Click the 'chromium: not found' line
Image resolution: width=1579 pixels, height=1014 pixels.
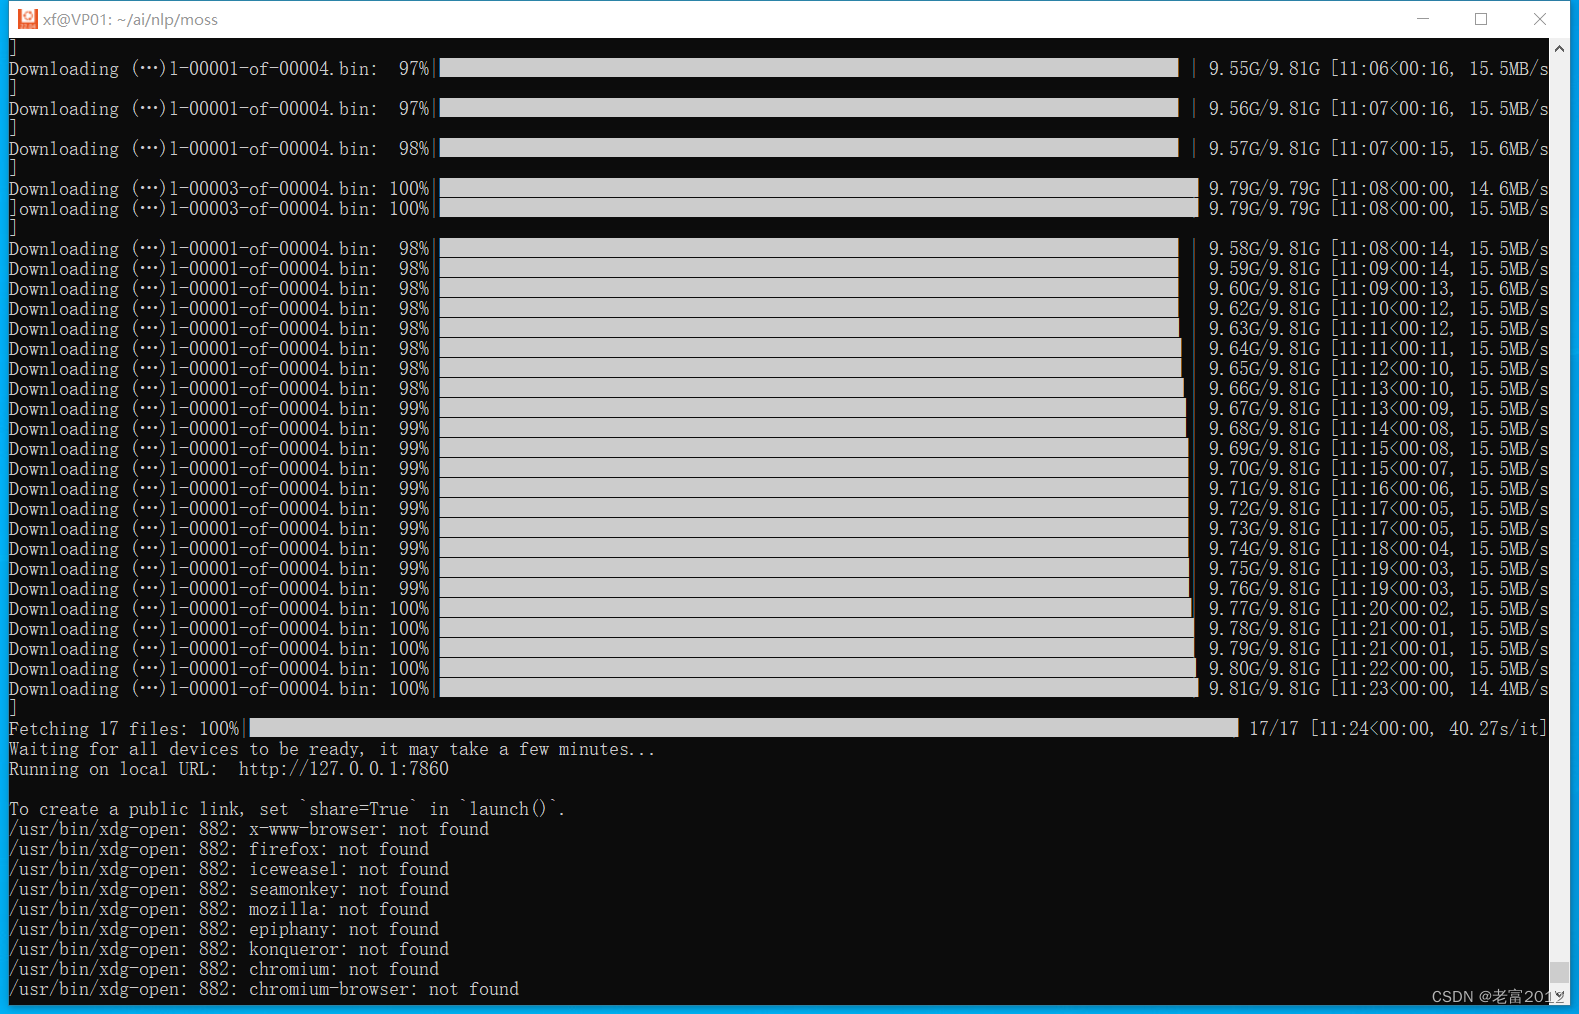[x=224, y=969]
